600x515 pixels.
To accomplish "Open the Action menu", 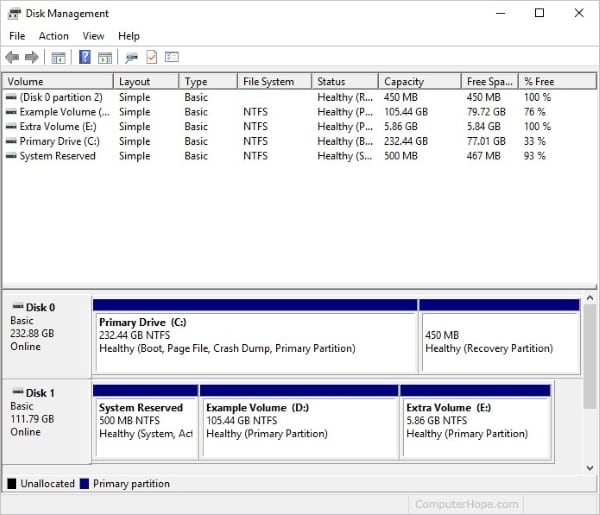I will (54, 36).
